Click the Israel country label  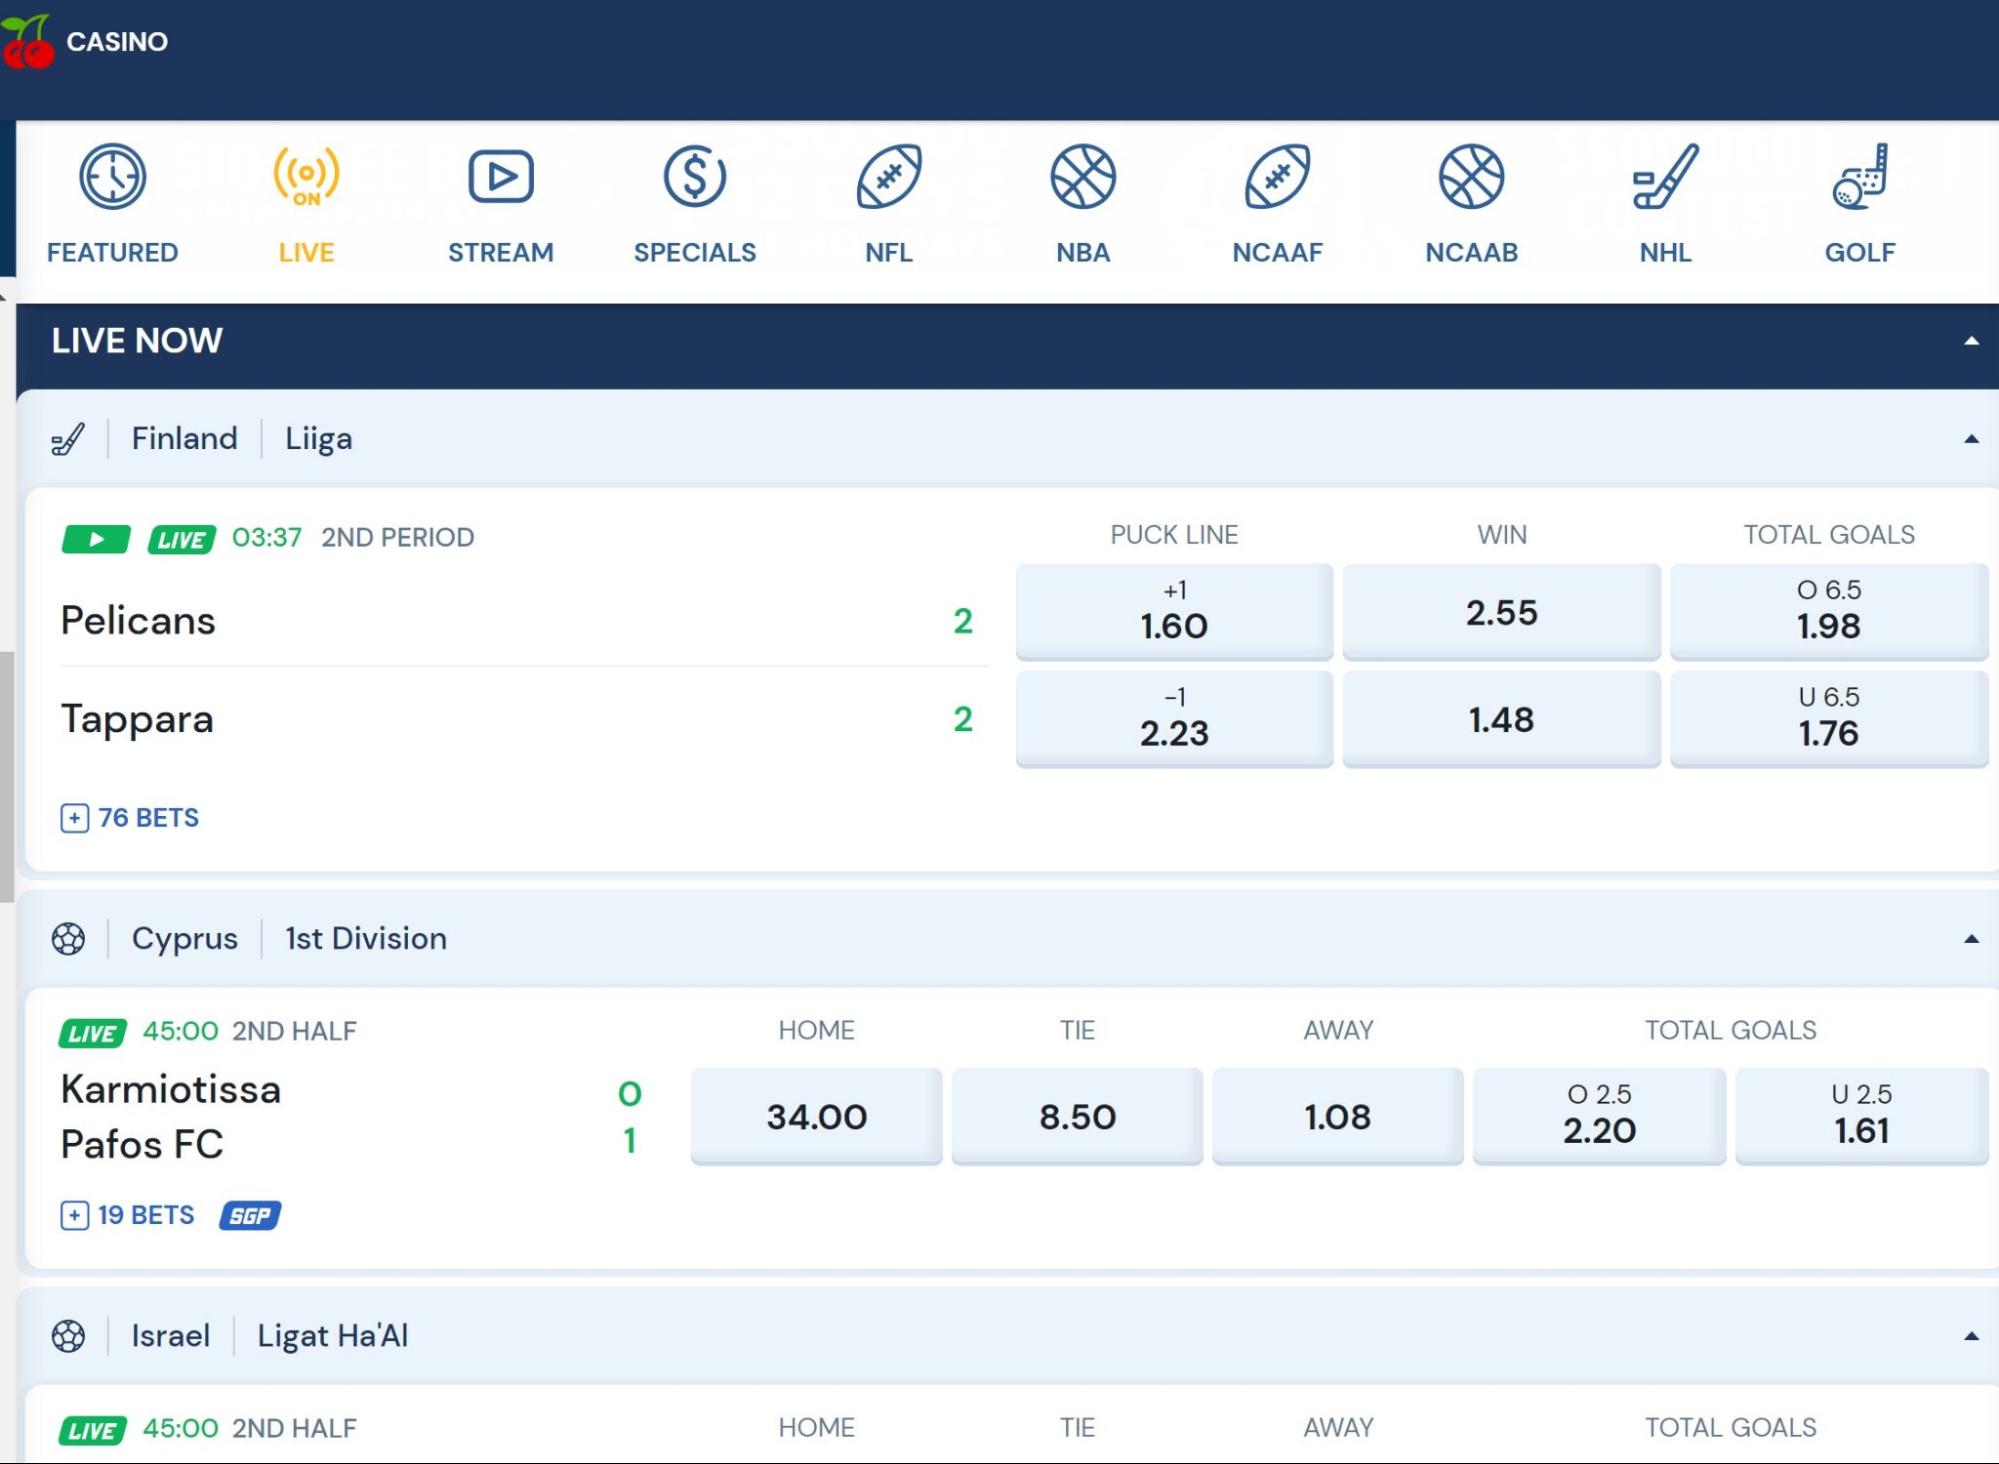[x=171, y=1336]
